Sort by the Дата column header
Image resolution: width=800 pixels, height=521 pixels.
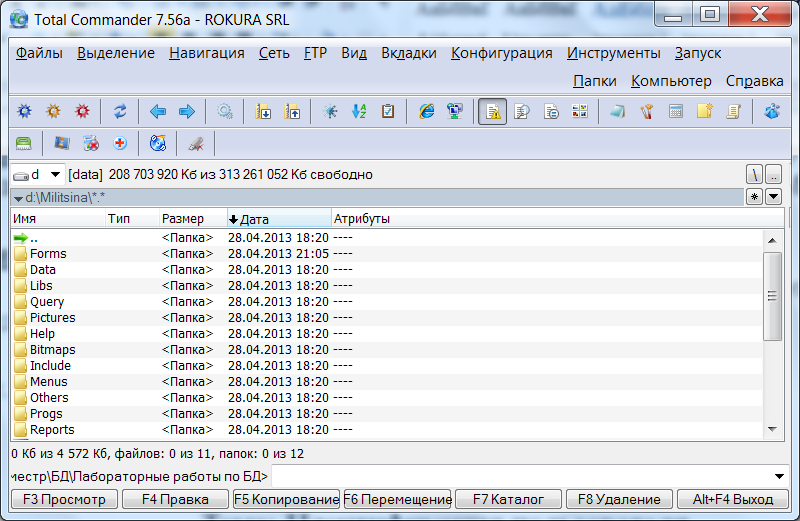tap(279, 219)
